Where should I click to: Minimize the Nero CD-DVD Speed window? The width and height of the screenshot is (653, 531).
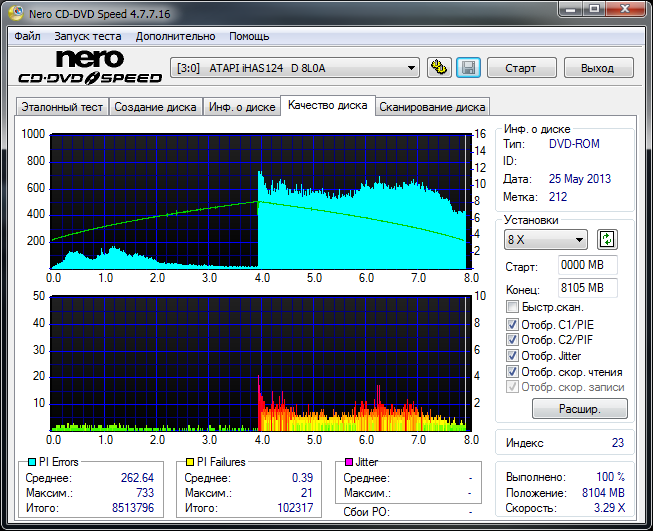(571, 9)
